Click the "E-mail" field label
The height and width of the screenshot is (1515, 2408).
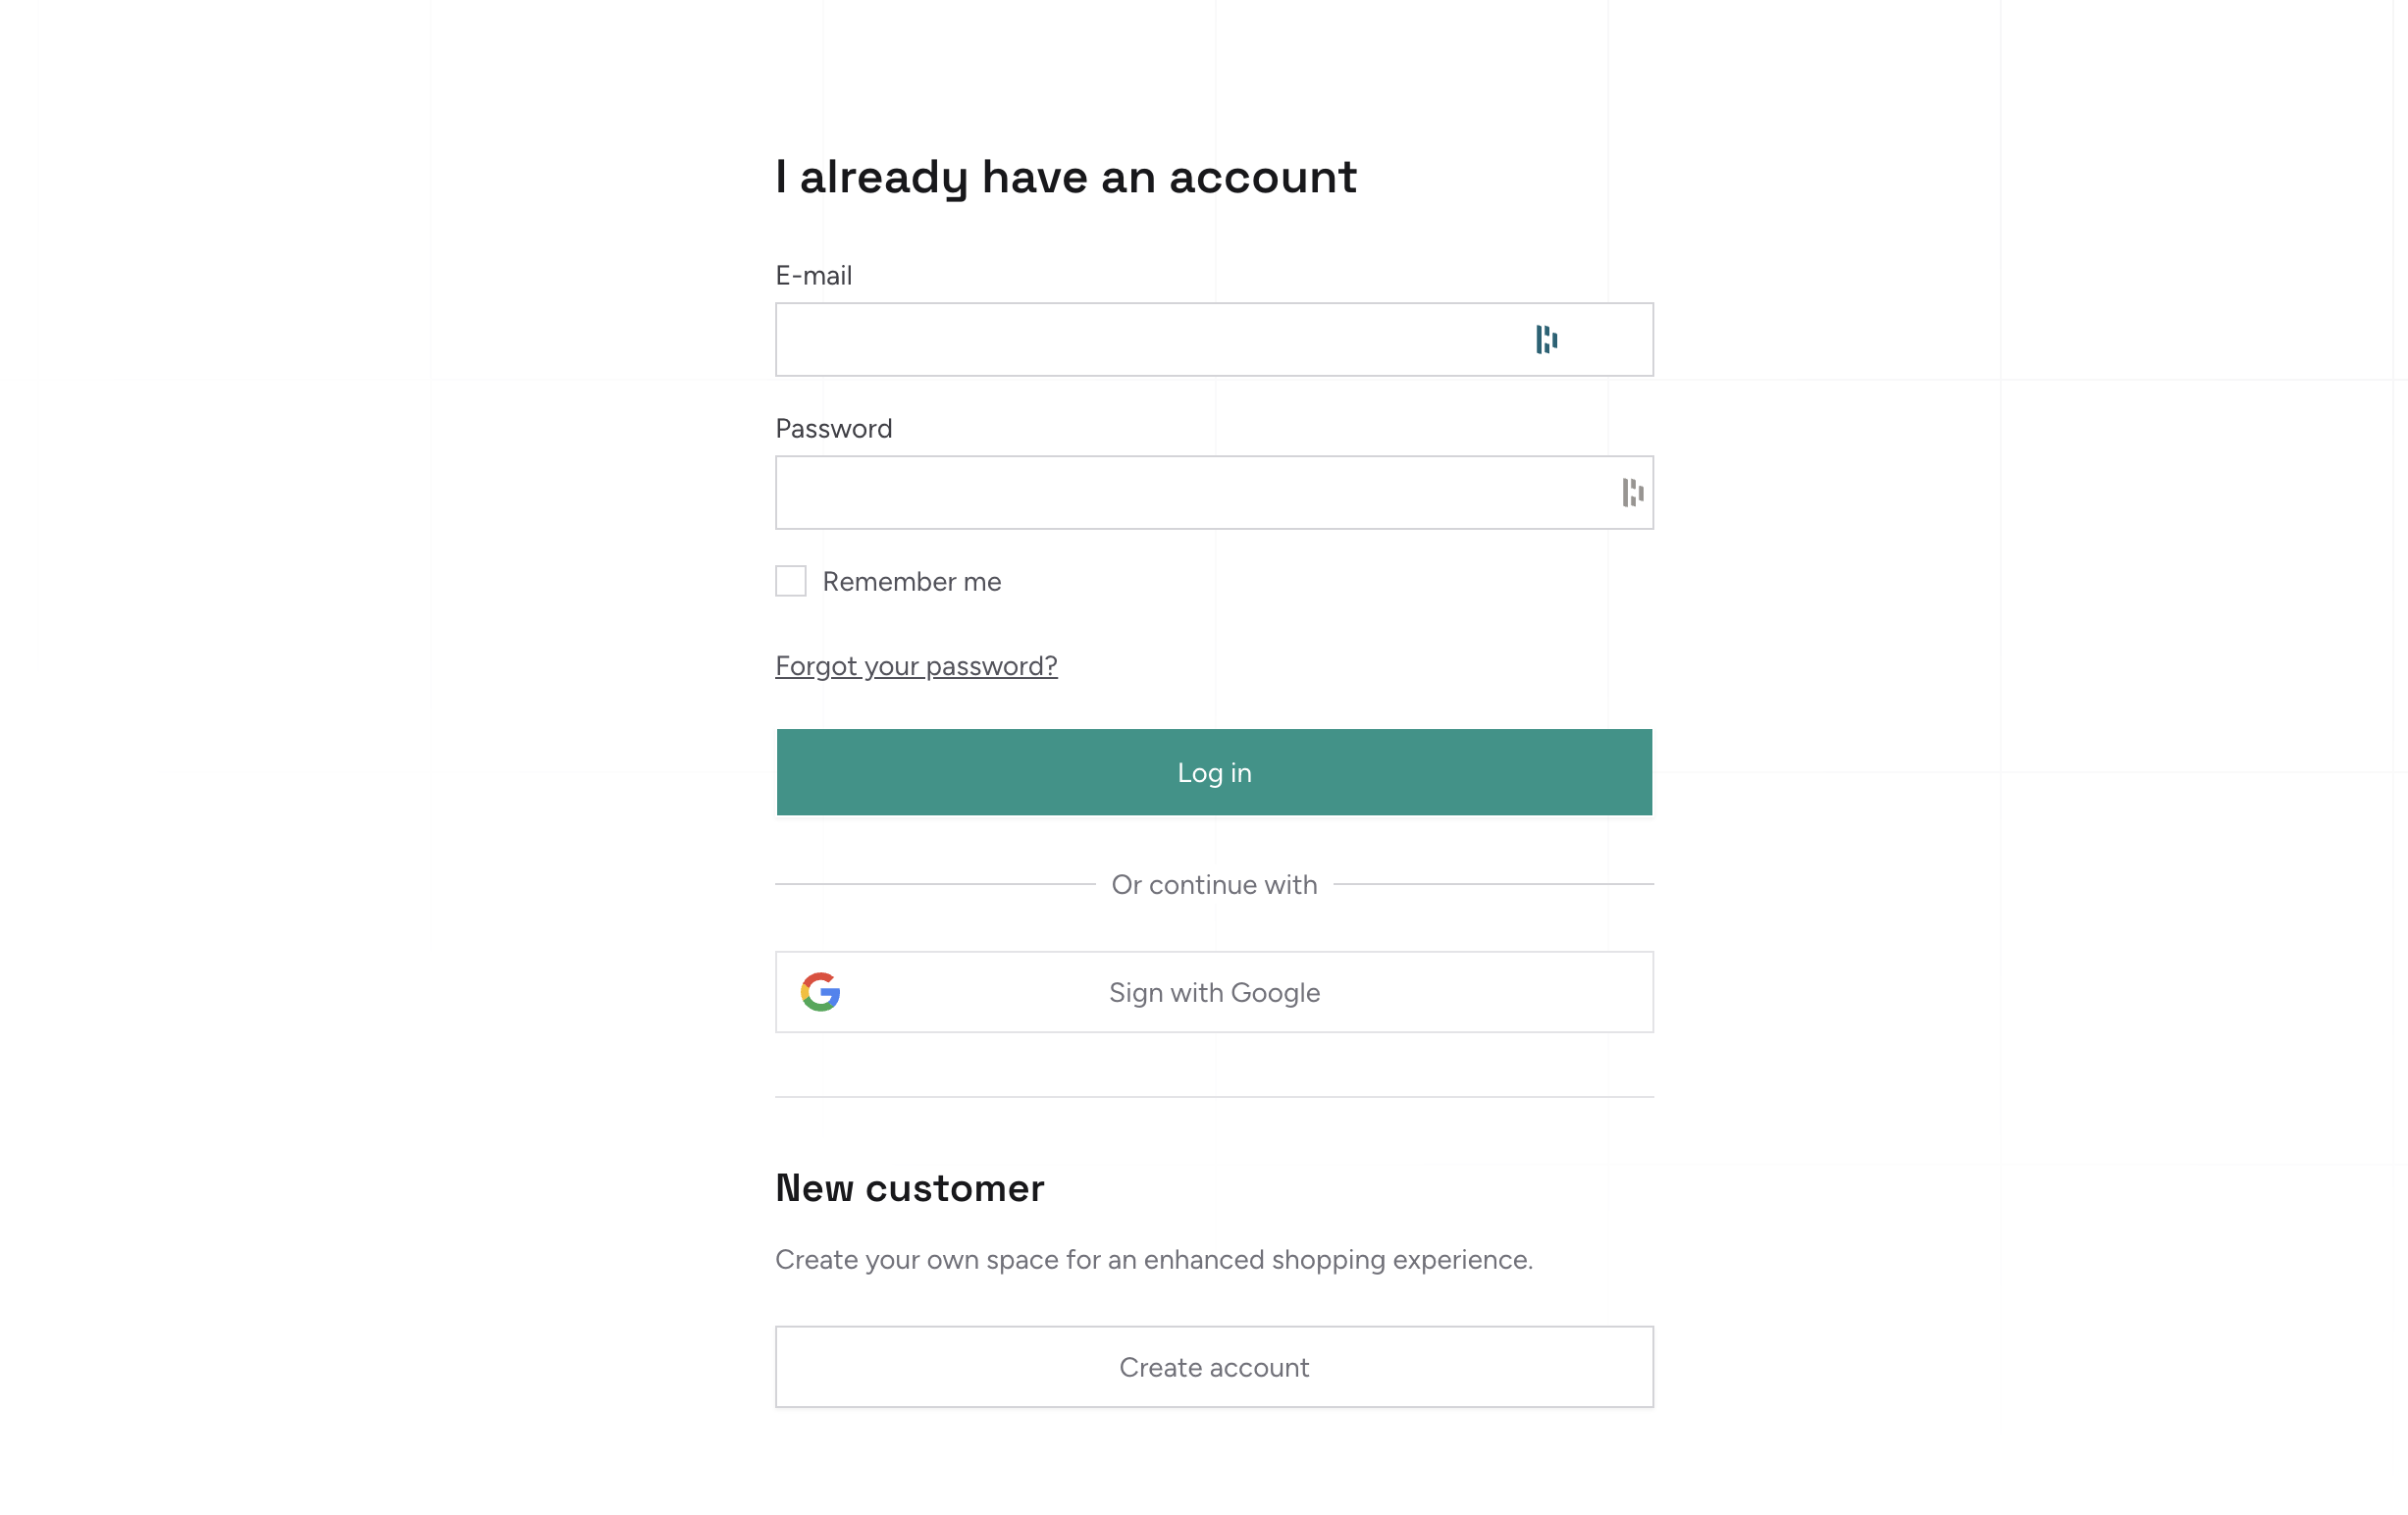click(813, 276)
